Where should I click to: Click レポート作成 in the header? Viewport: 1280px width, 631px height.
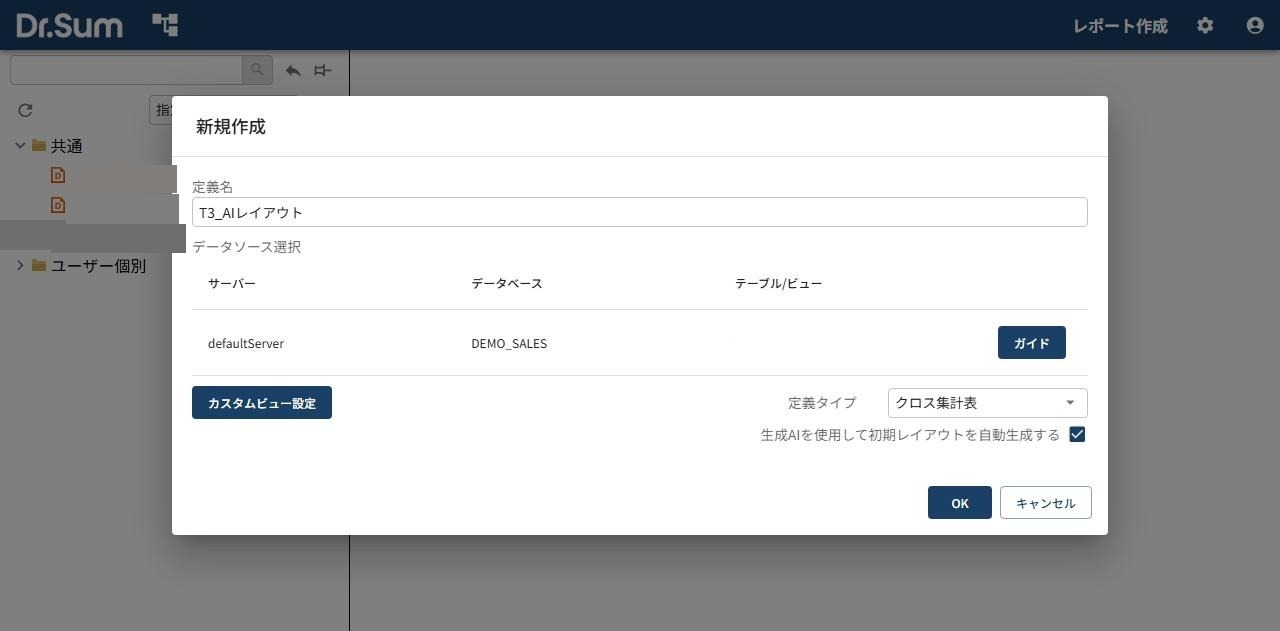[x=1120, y=26]
